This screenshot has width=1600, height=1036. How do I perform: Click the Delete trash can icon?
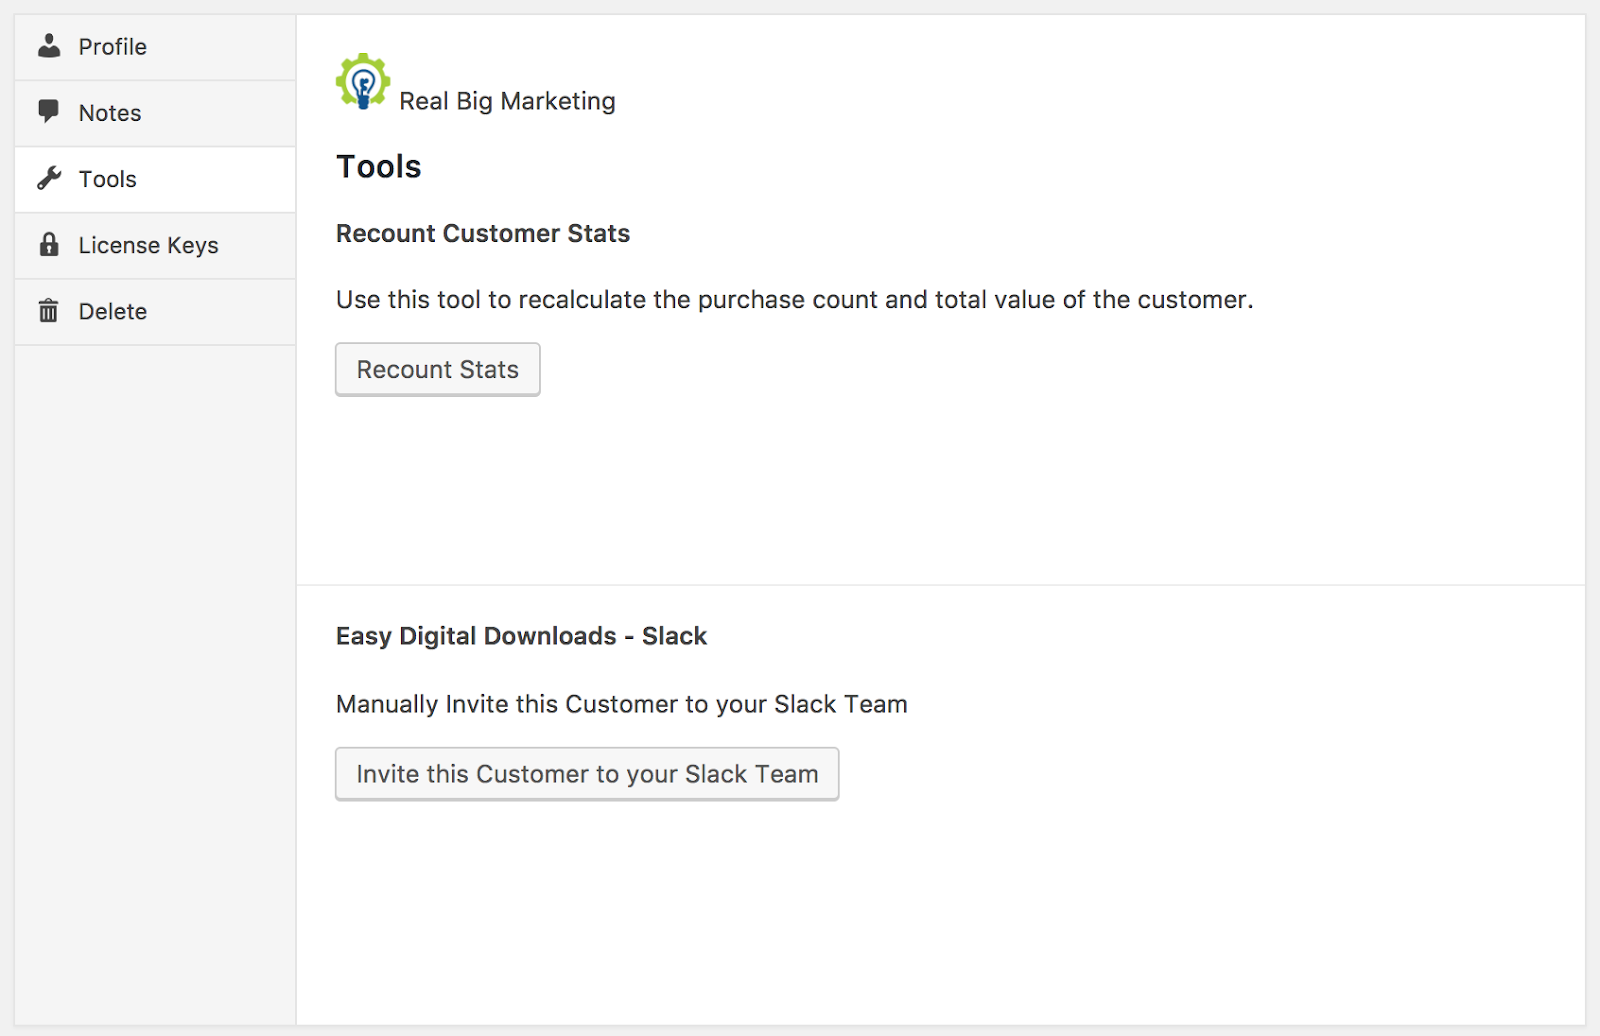click(49, 311)
